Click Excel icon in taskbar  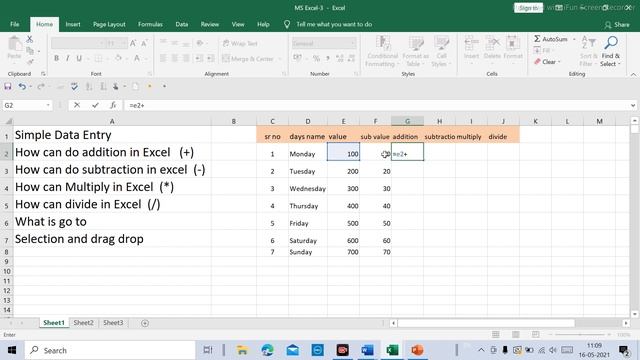coord(392,350)
